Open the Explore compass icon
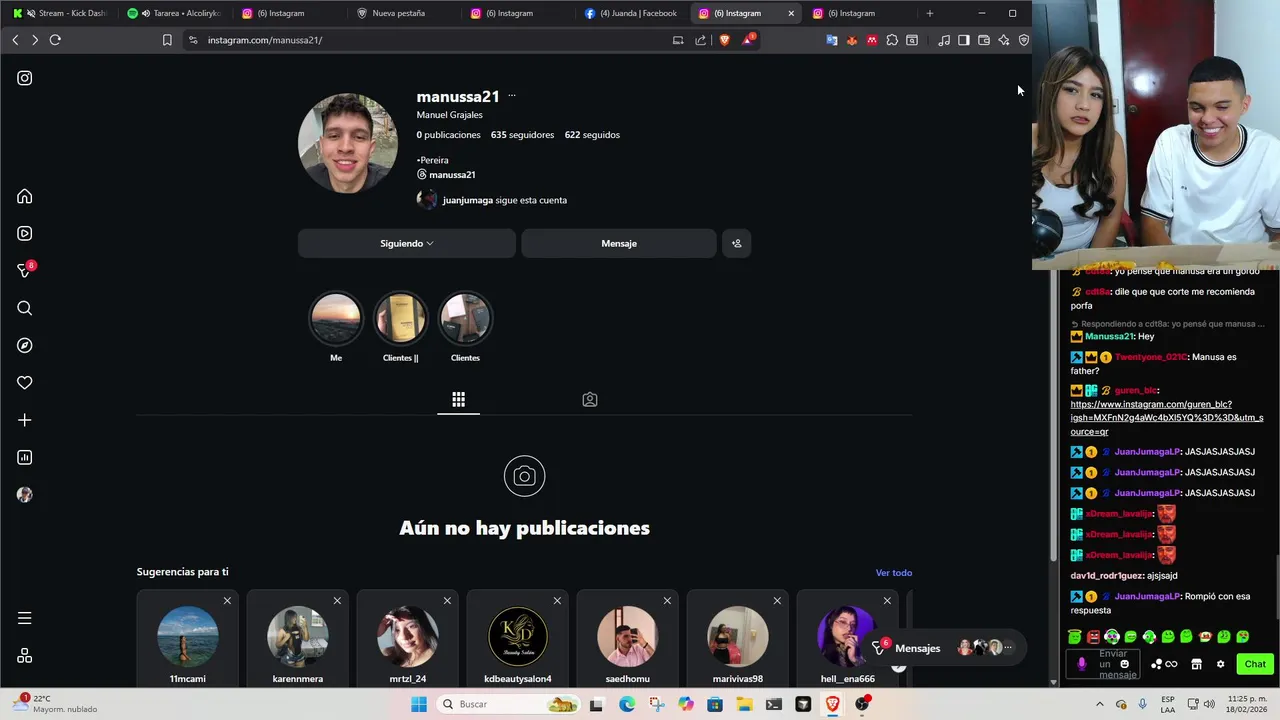 tap(25, 345)
